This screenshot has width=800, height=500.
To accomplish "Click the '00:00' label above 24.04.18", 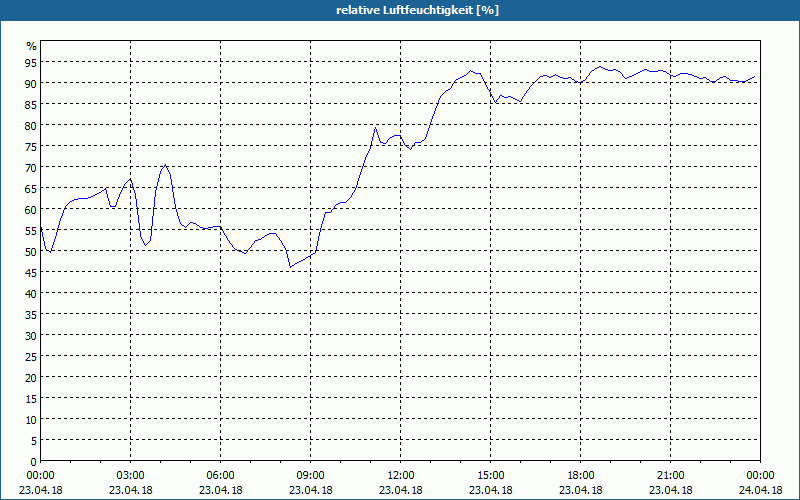I will [760, 476].
